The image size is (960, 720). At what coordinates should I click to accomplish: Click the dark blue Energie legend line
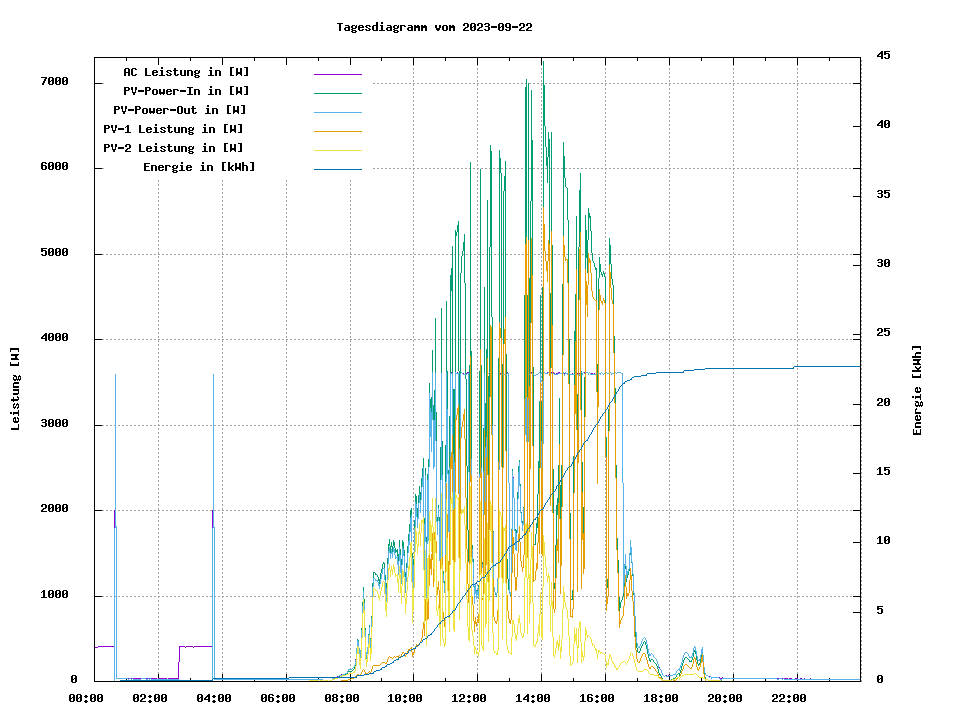(x=337, y=169)
